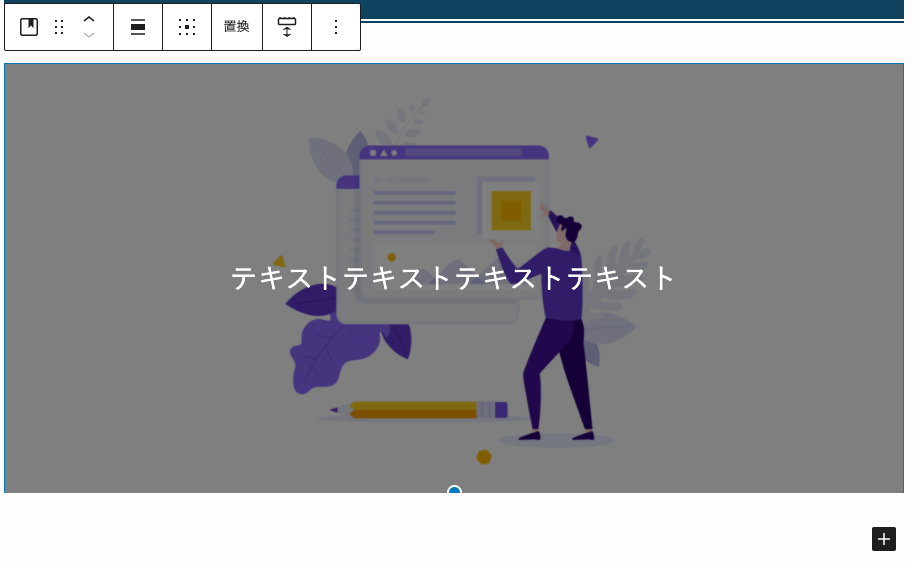Open the content position grid selector

pyautogui.click(x=187, y=27)
